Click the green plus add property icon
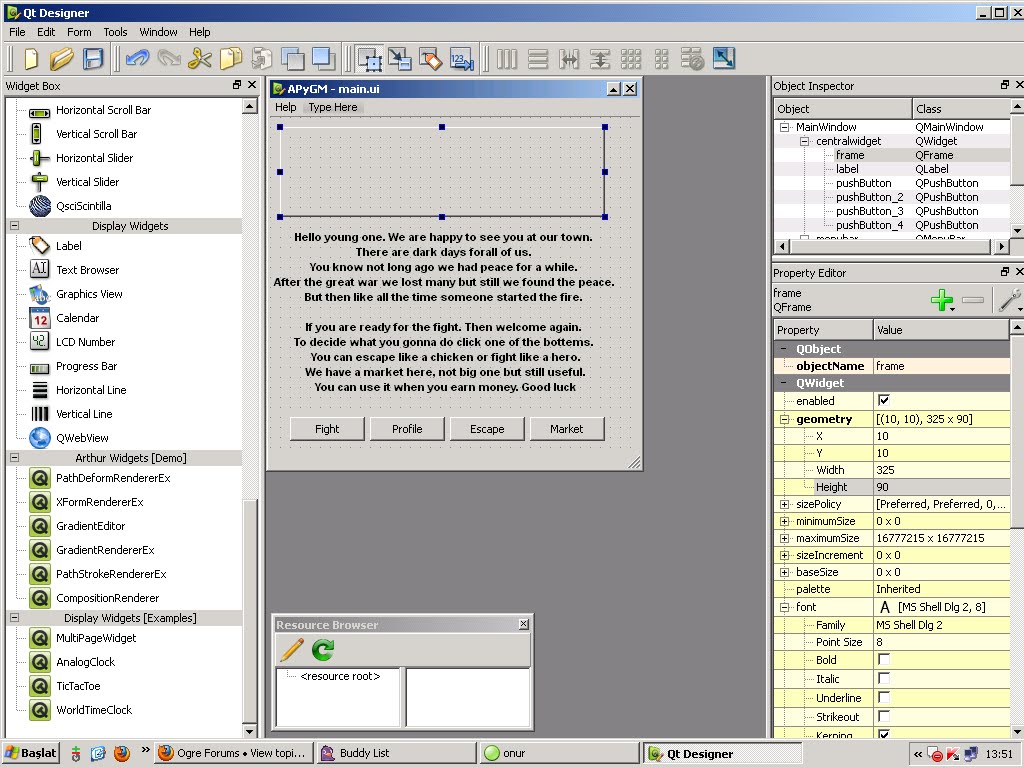 click(x=942, y=300)
